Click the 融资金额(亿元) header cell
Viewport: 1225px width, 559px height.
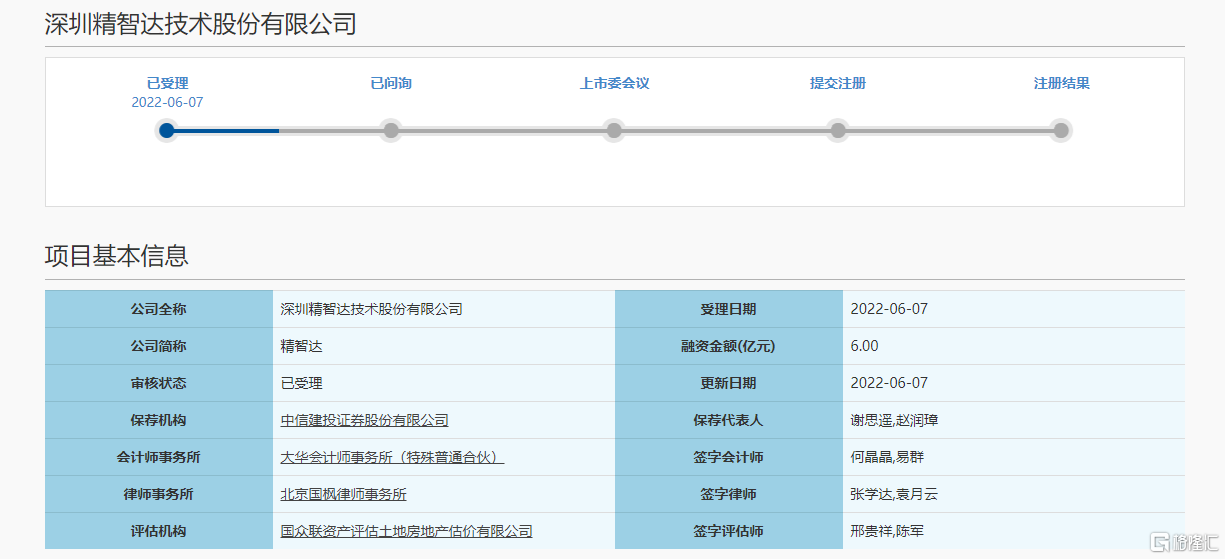tap(729, 347)
